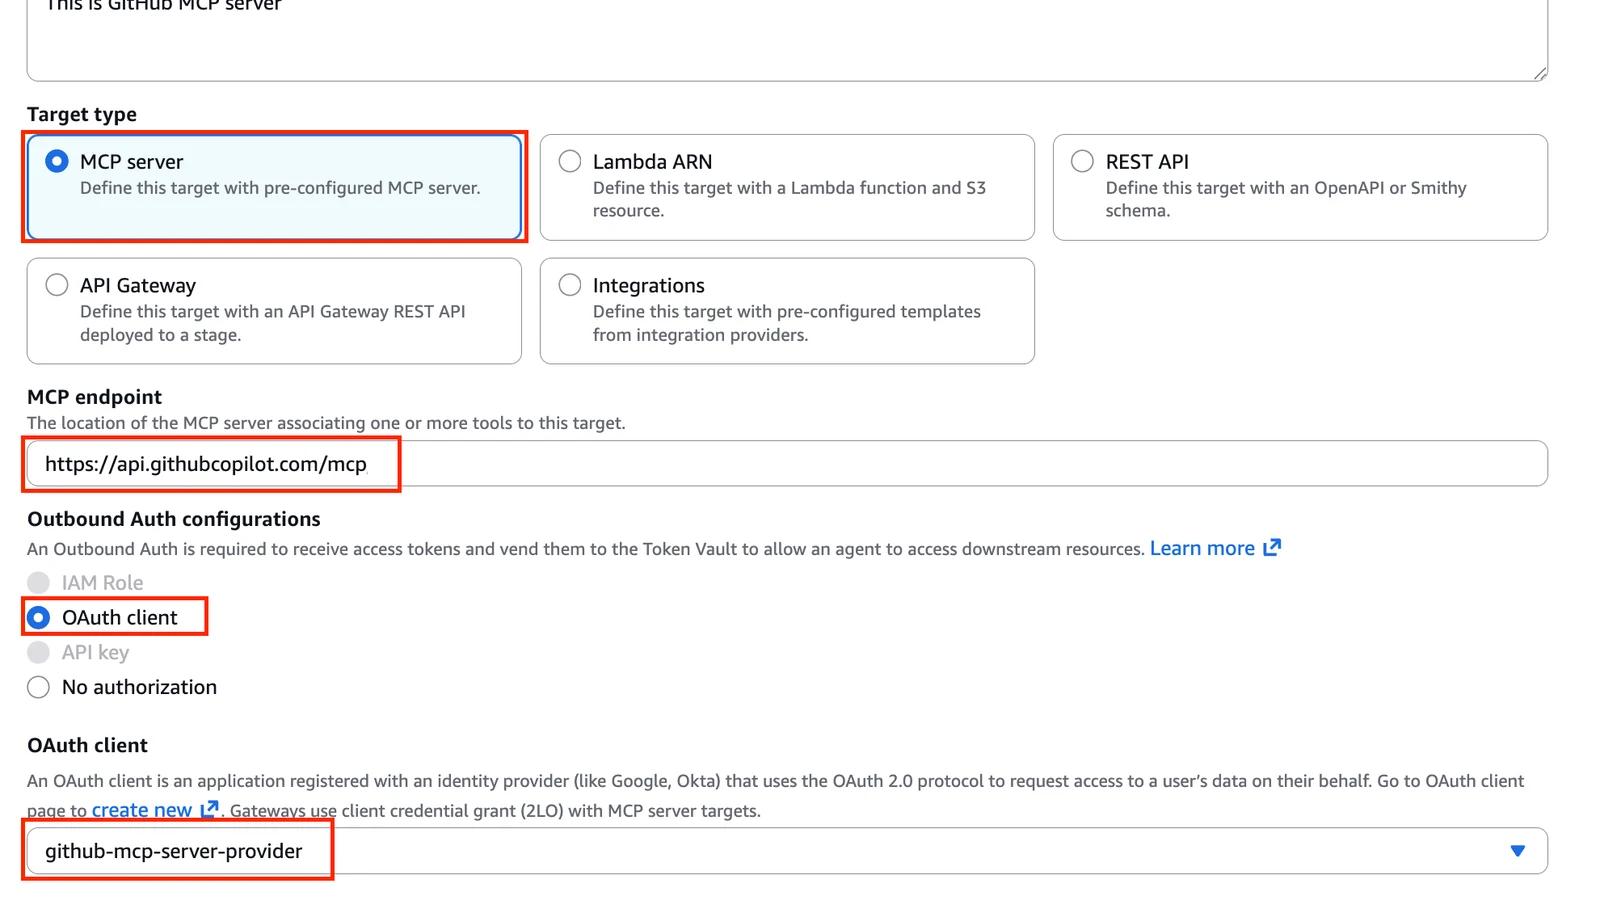Pick the Integrations target type radio

coord(570,285)
